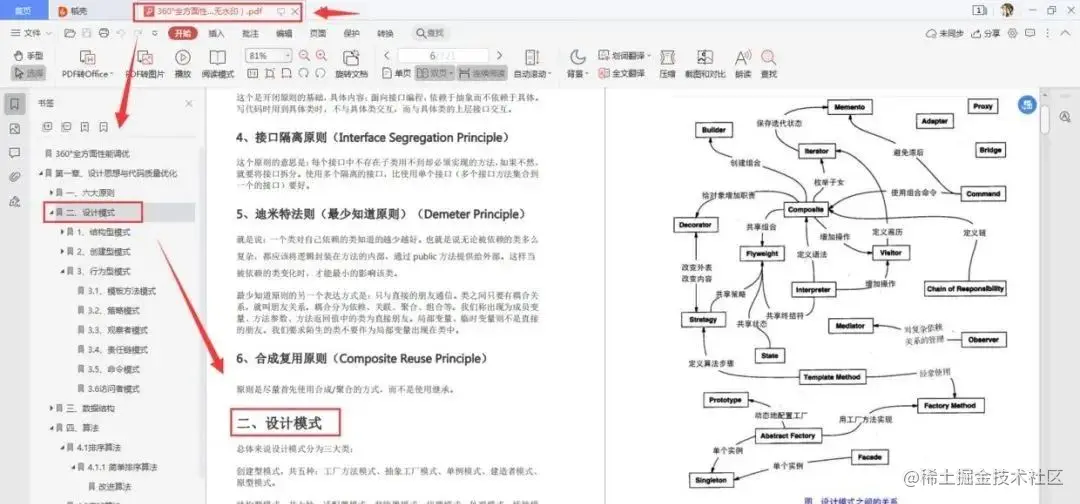Click the 压缩 compress button
The height and width of the screenshot is (504, 1080).
pyautogui.click(x=667, y=64)
